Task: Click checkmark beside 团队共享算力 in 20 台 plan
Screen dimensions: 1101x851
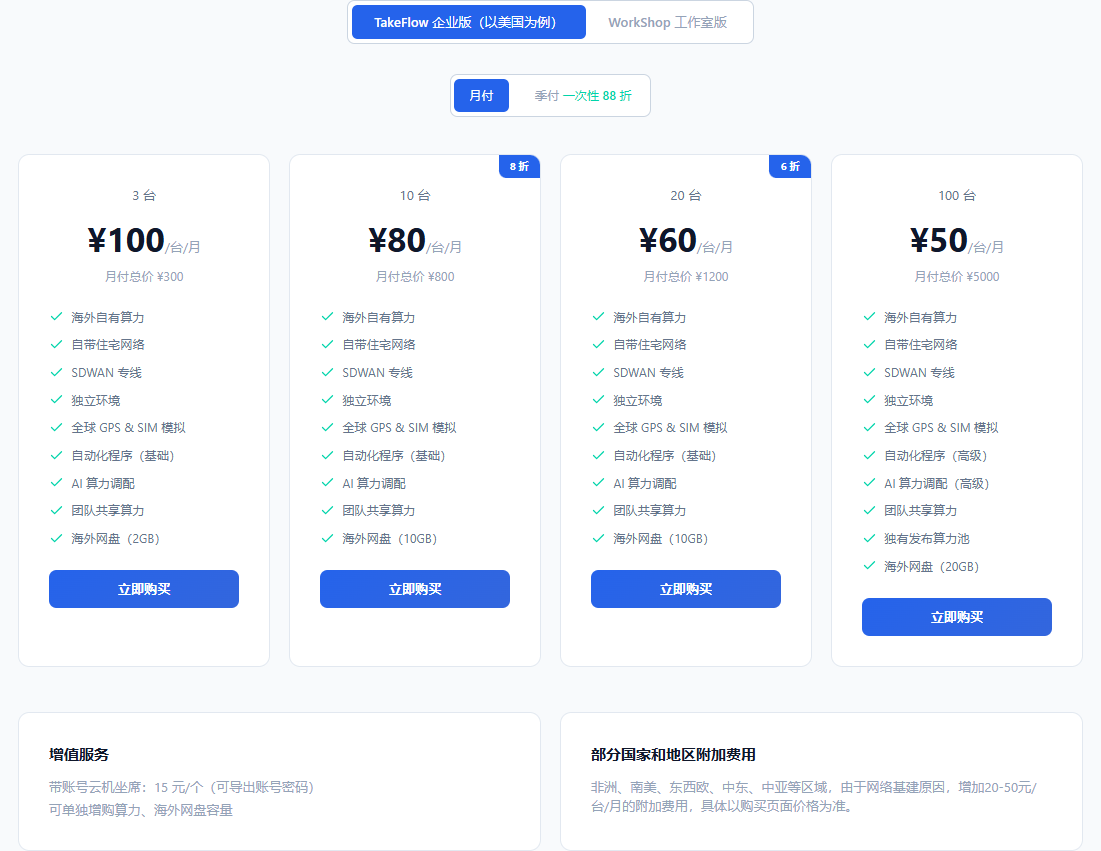Action: click(x=598, y=510)
